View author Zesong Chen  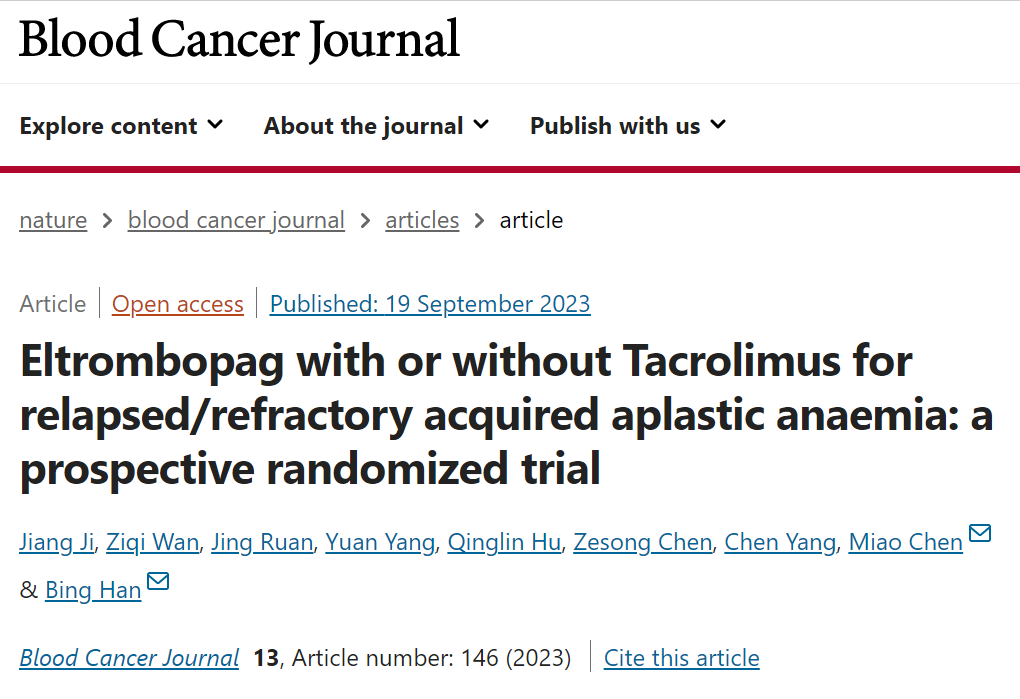click(643, 542)
